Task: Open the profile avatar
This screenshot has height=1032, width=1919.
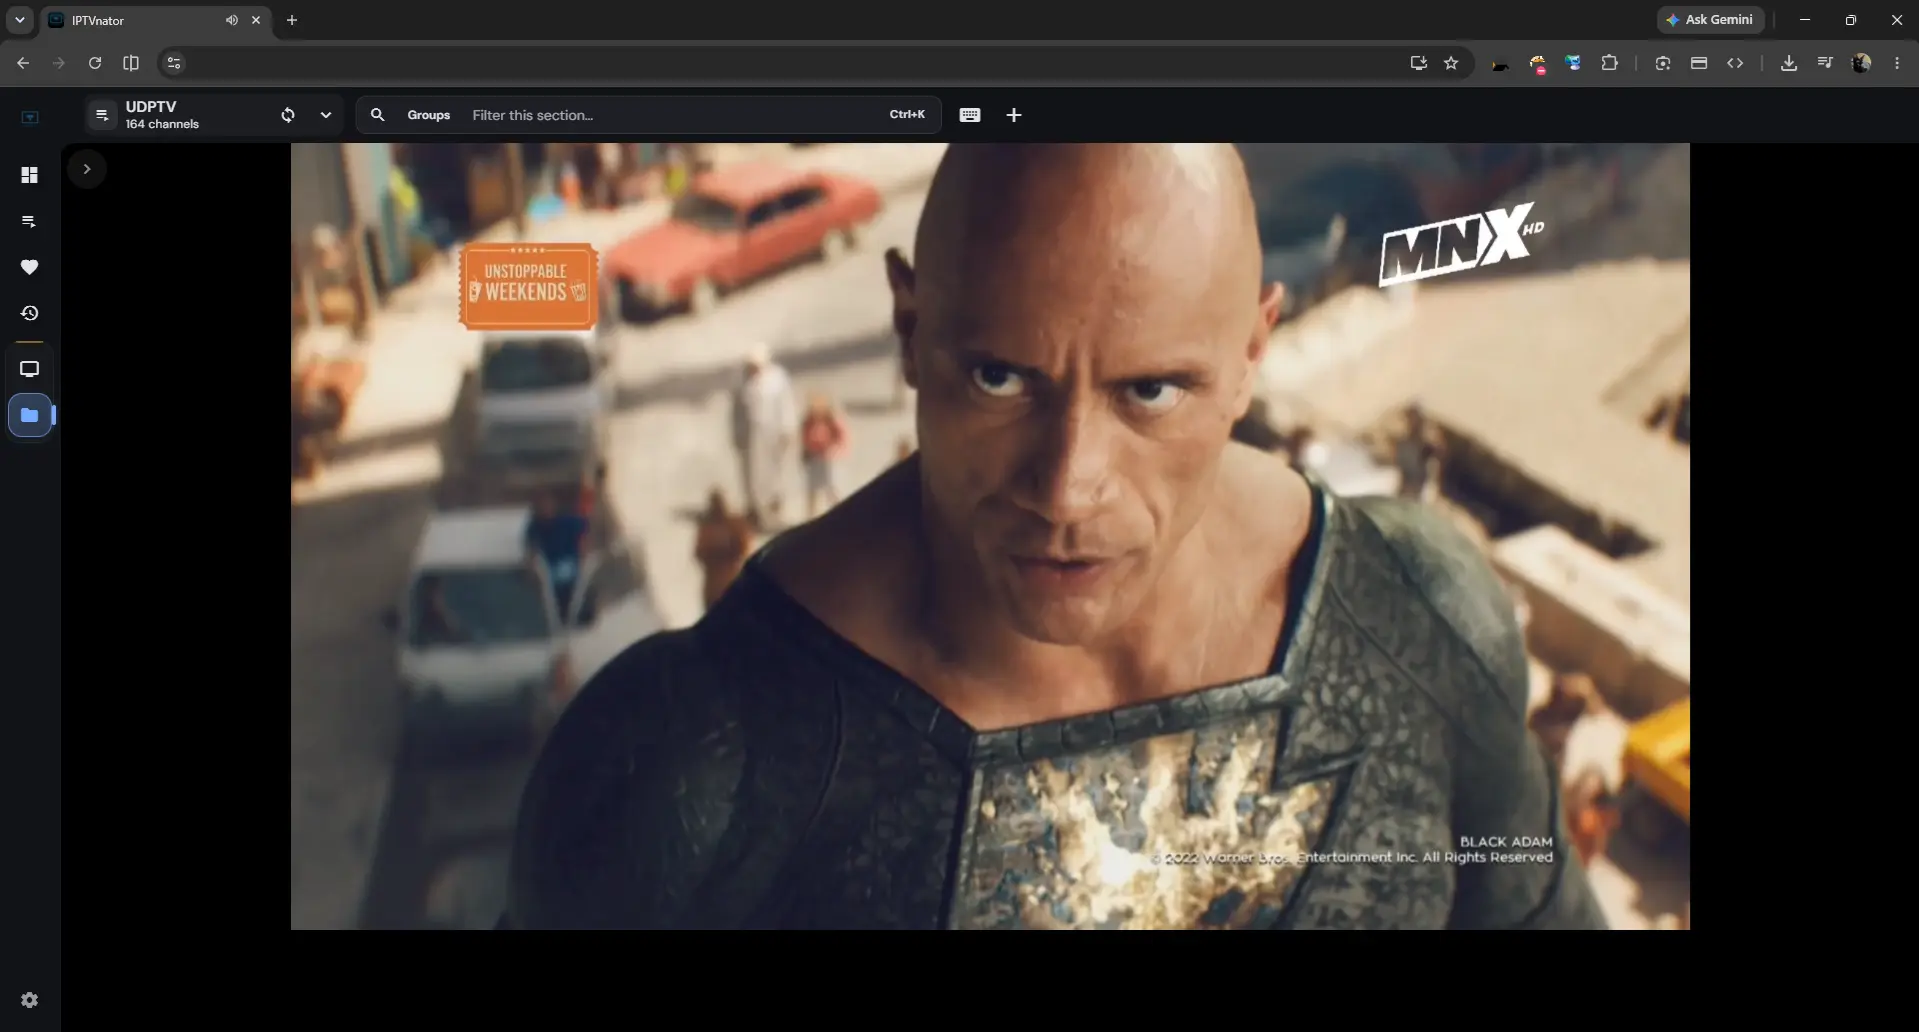Action: (1861, 63)
